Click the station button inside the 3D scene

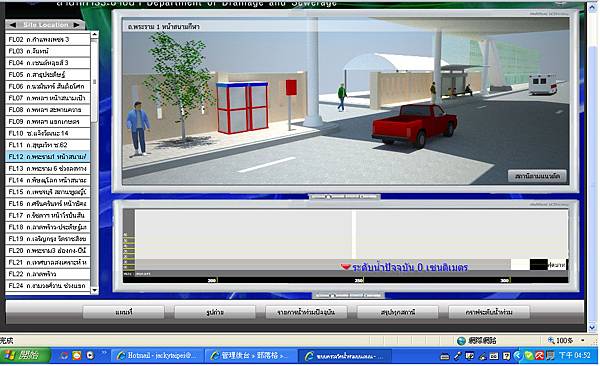pos(537,176)
